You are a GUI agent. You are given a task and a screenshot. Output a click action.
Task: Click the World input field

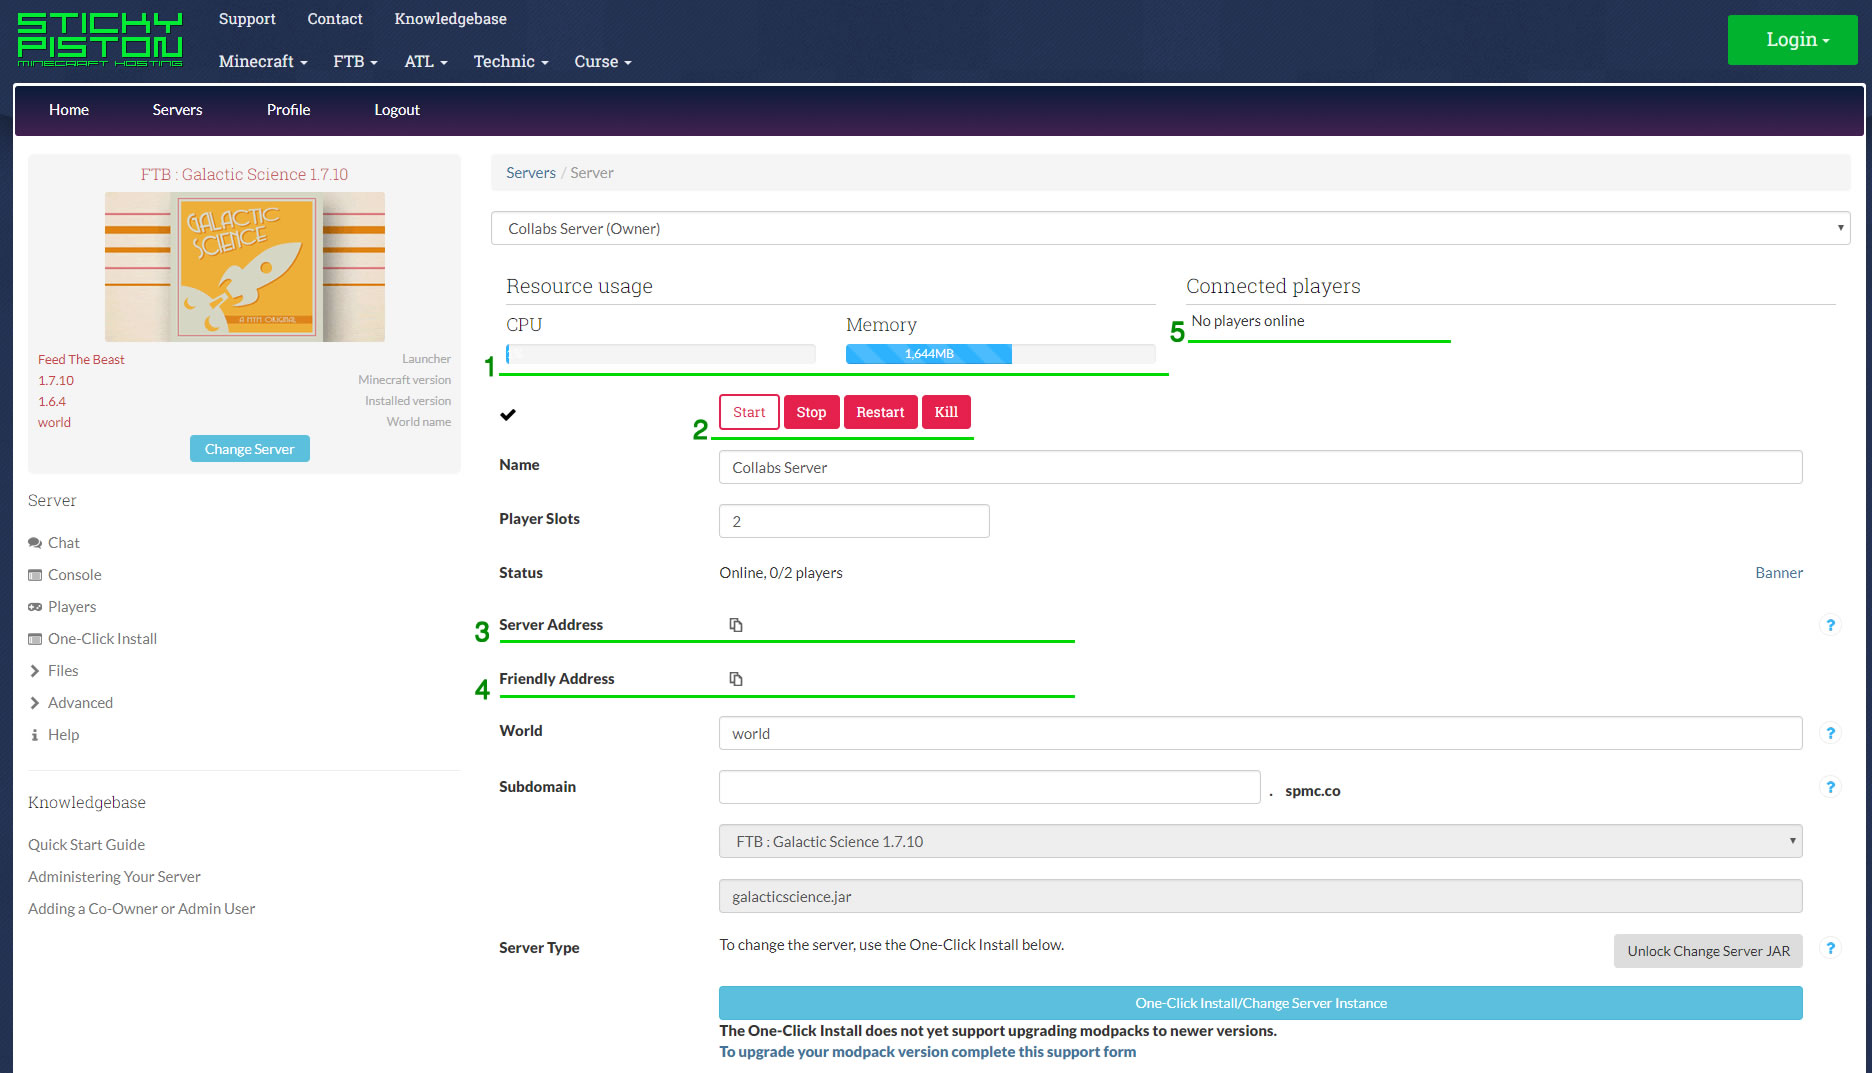1260,733
